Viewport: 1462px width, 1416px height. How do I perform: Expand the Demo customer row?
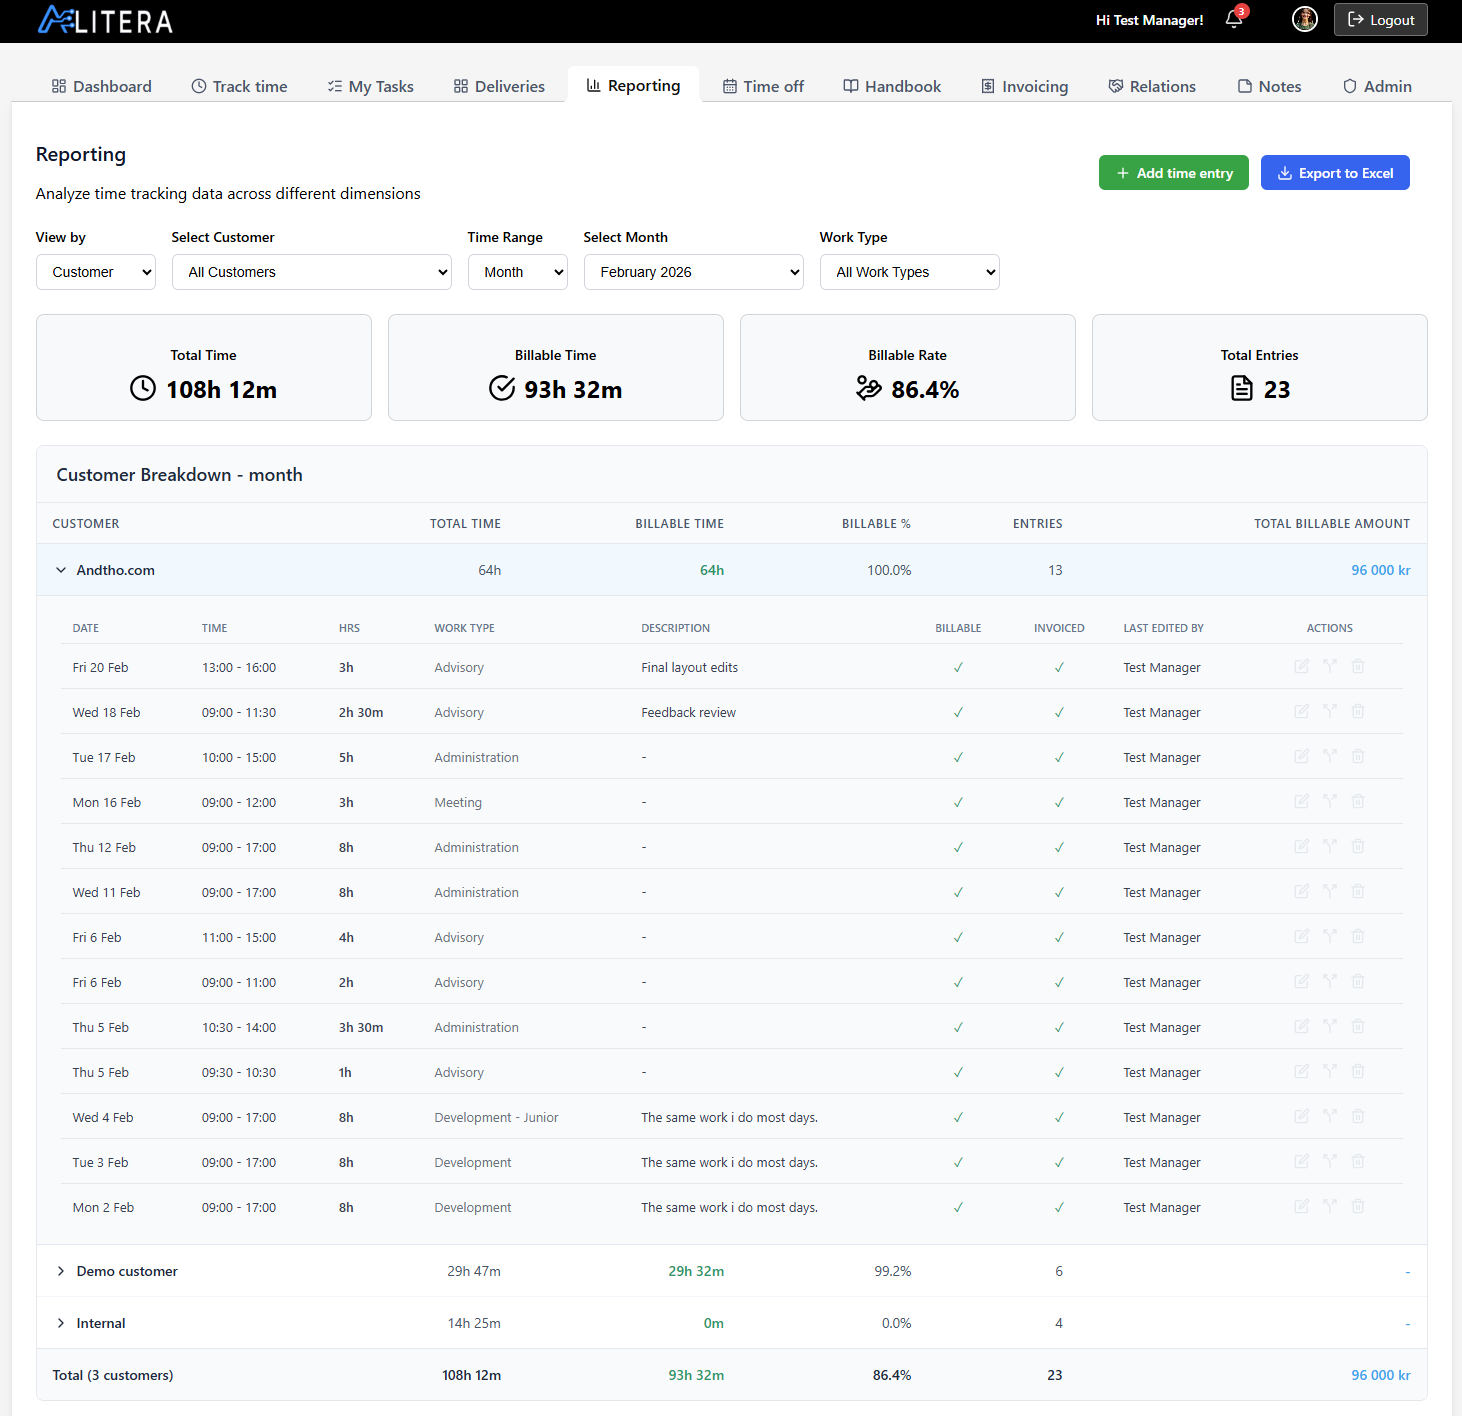[61, 1271]
